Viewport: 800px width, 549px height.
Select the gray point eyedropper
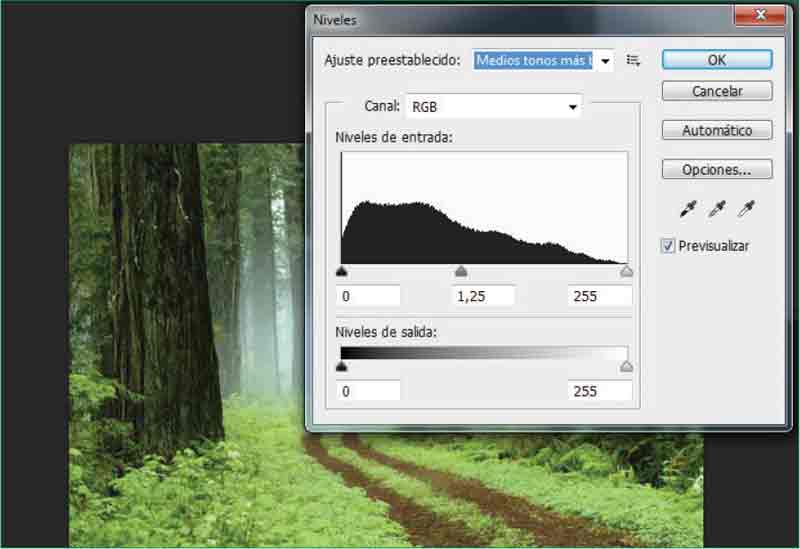click(x=716, y=209)
